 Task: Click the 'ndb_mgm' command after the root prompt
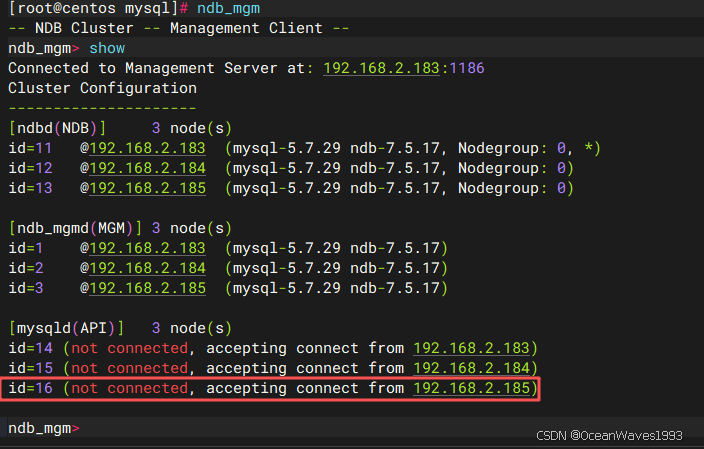click(x=228, y=8)
